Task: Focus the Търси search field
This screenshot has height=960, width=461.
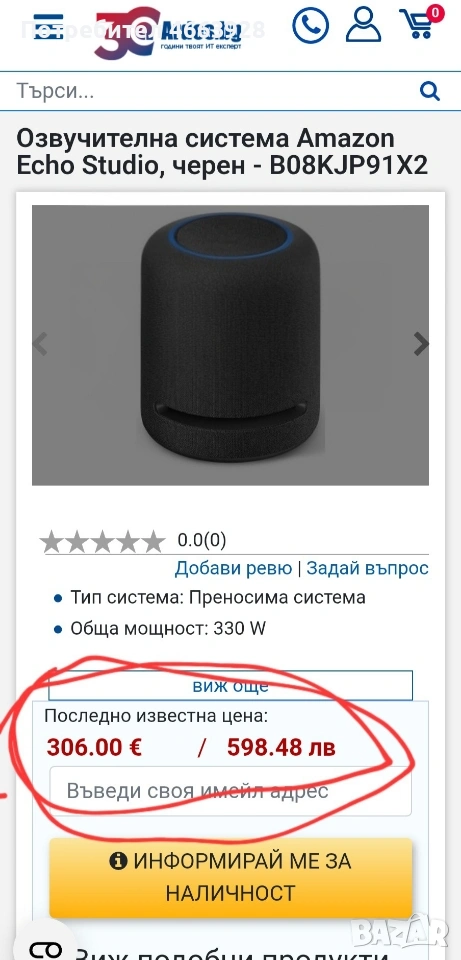Action: pos(214,92)
